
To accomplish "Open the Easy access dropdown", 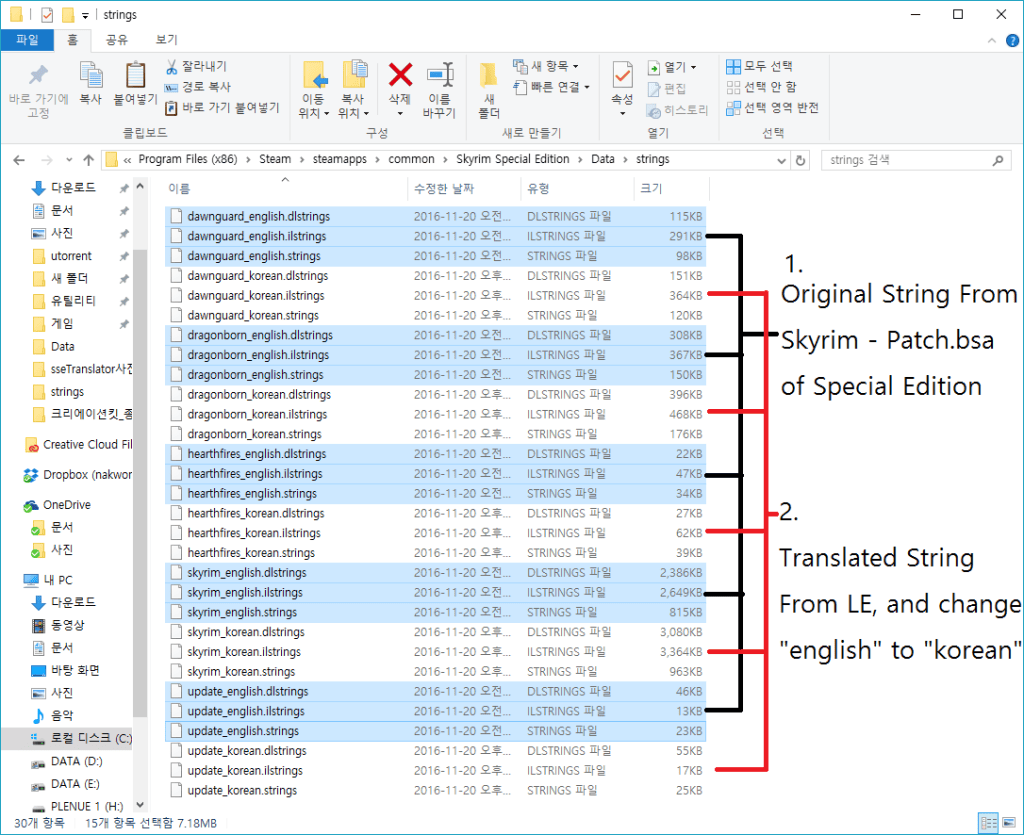I will [552, 87].
